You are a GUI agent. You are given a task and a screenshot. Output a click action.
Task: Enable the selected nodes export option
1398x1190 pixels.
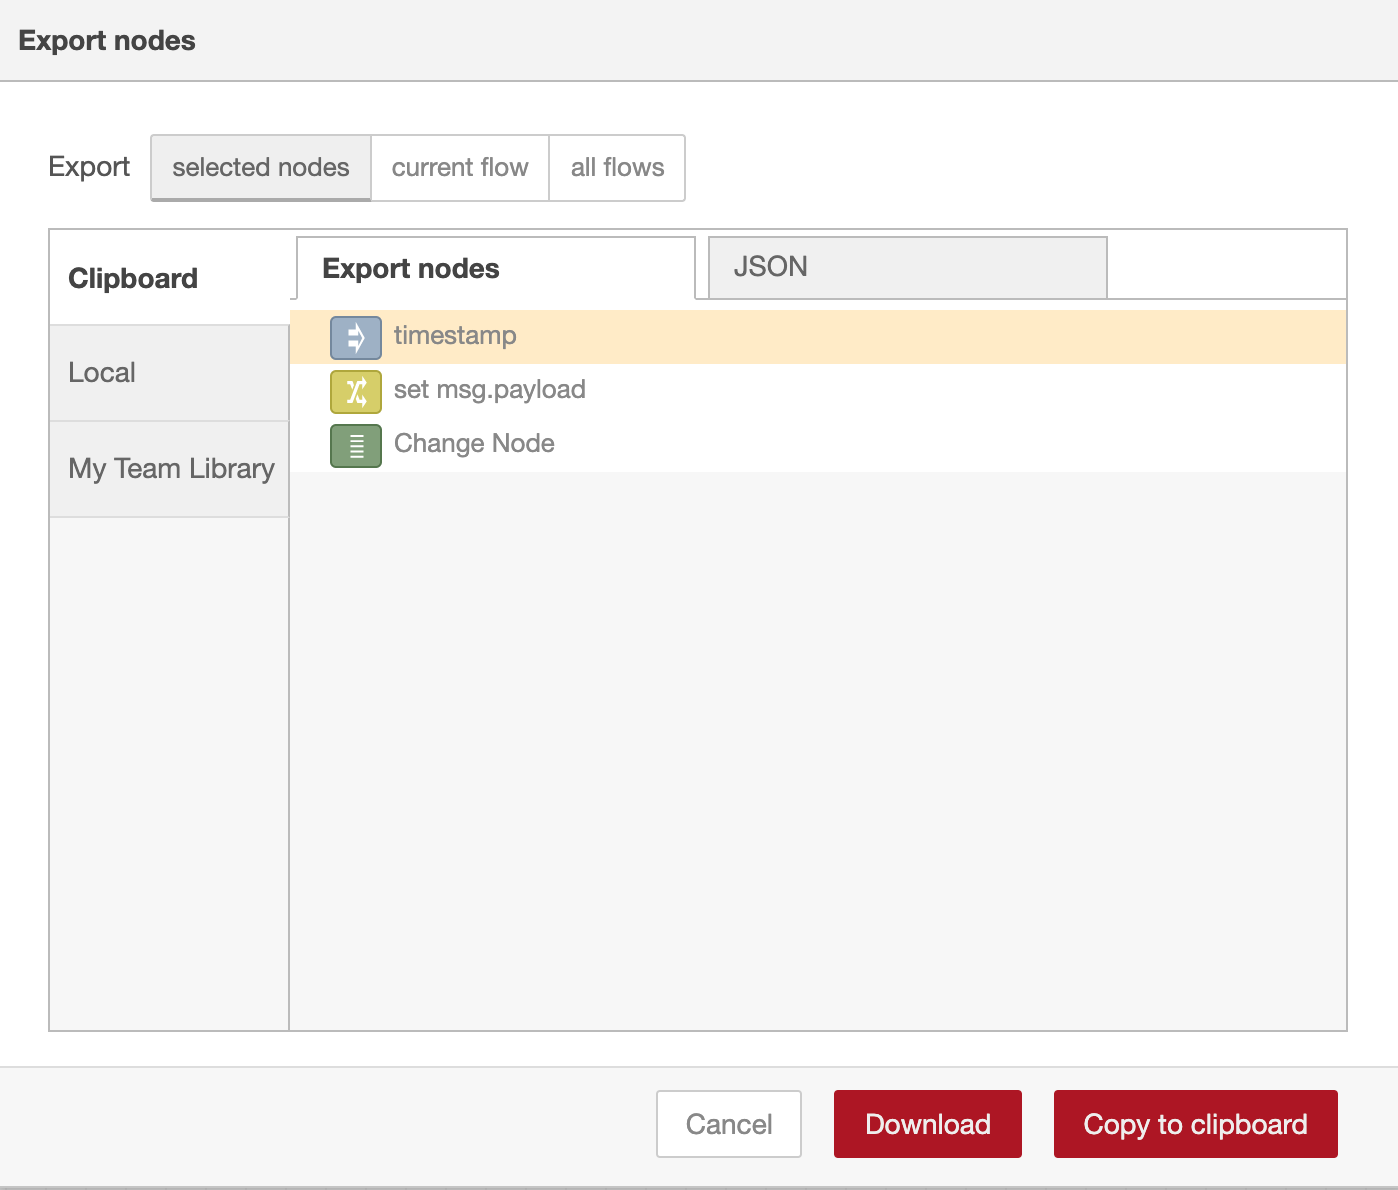260,167
